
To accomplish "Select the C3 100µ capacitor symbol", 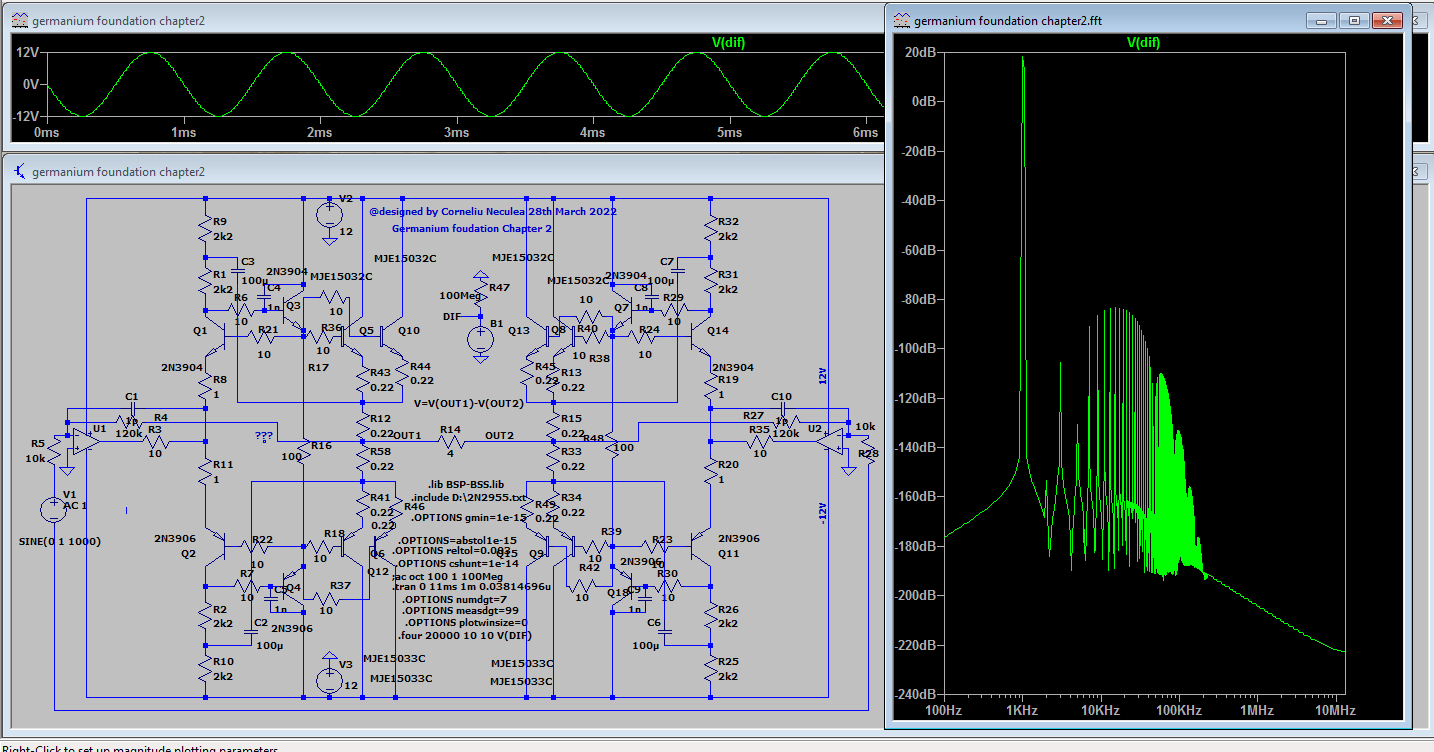I will click(x=239, y=271).
